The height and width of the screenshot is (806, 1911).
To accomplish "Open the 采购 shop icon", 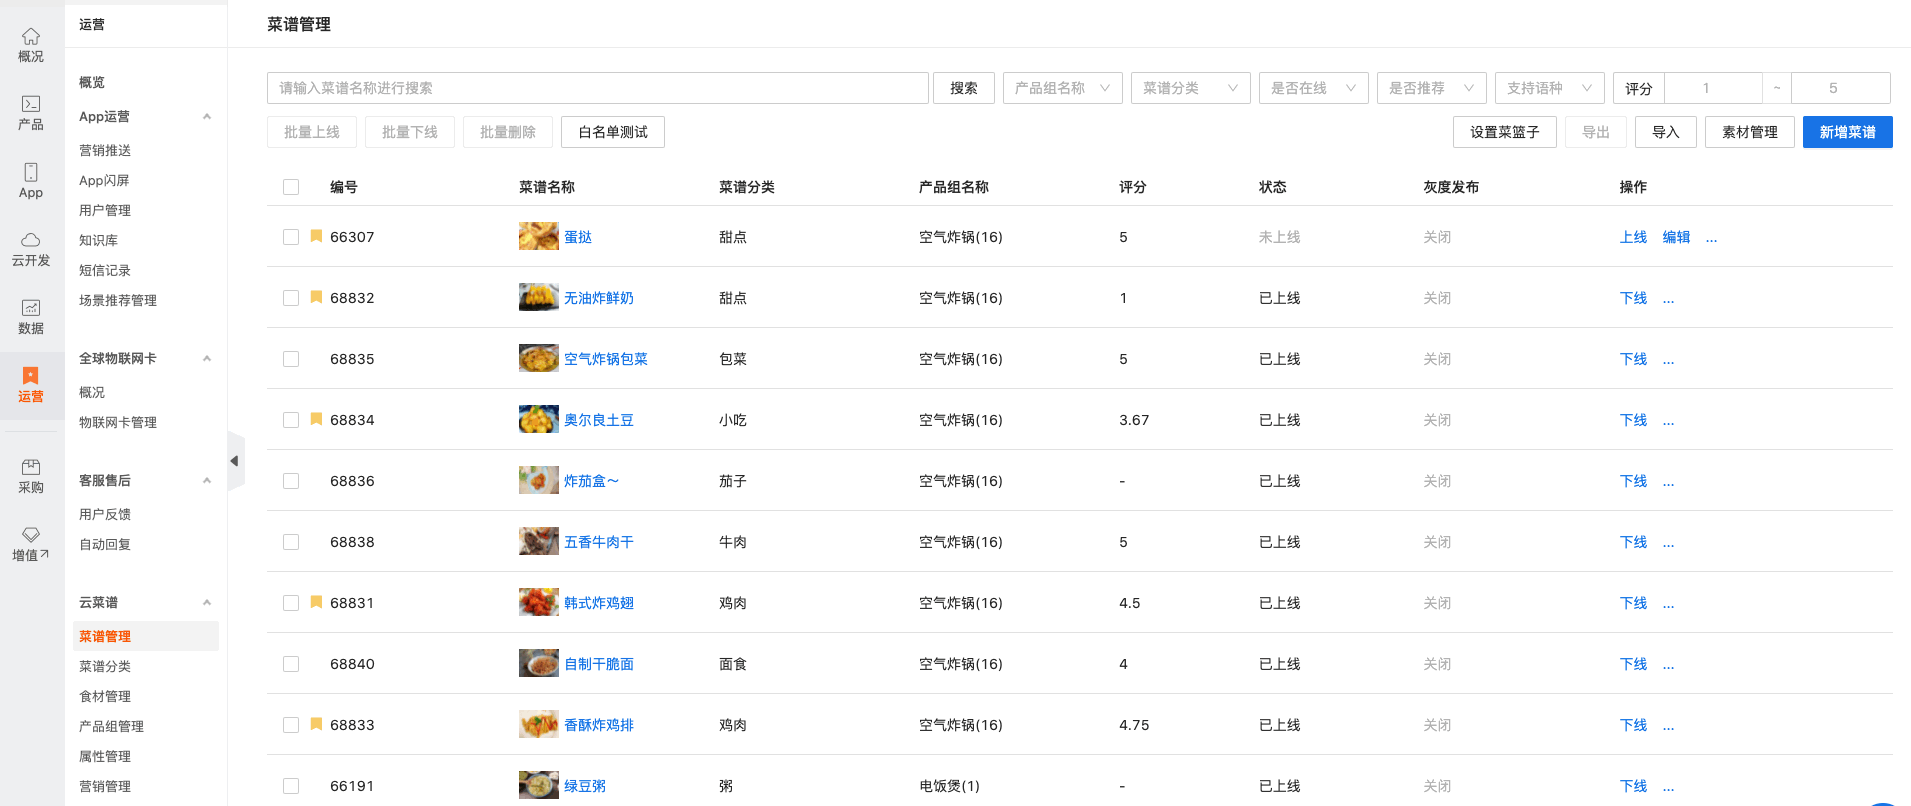I will click(x=31, y=476).
